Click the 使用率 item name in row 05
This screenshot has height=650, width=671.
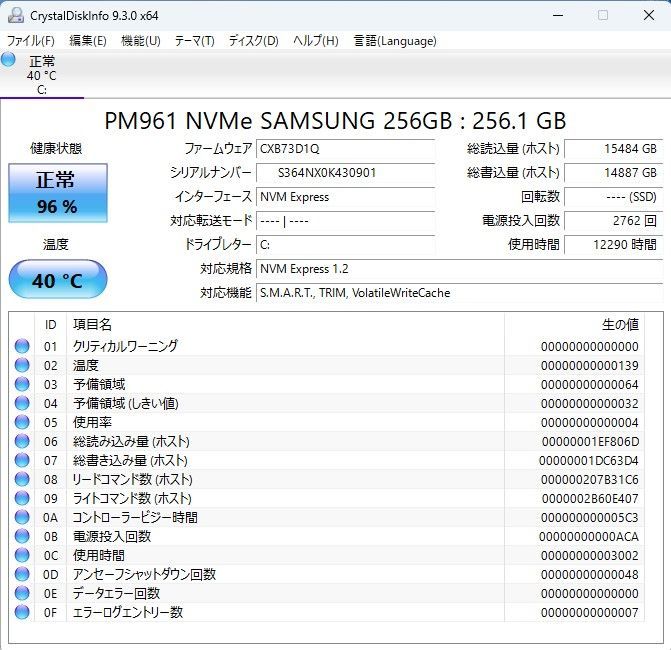tap(92, 422)
